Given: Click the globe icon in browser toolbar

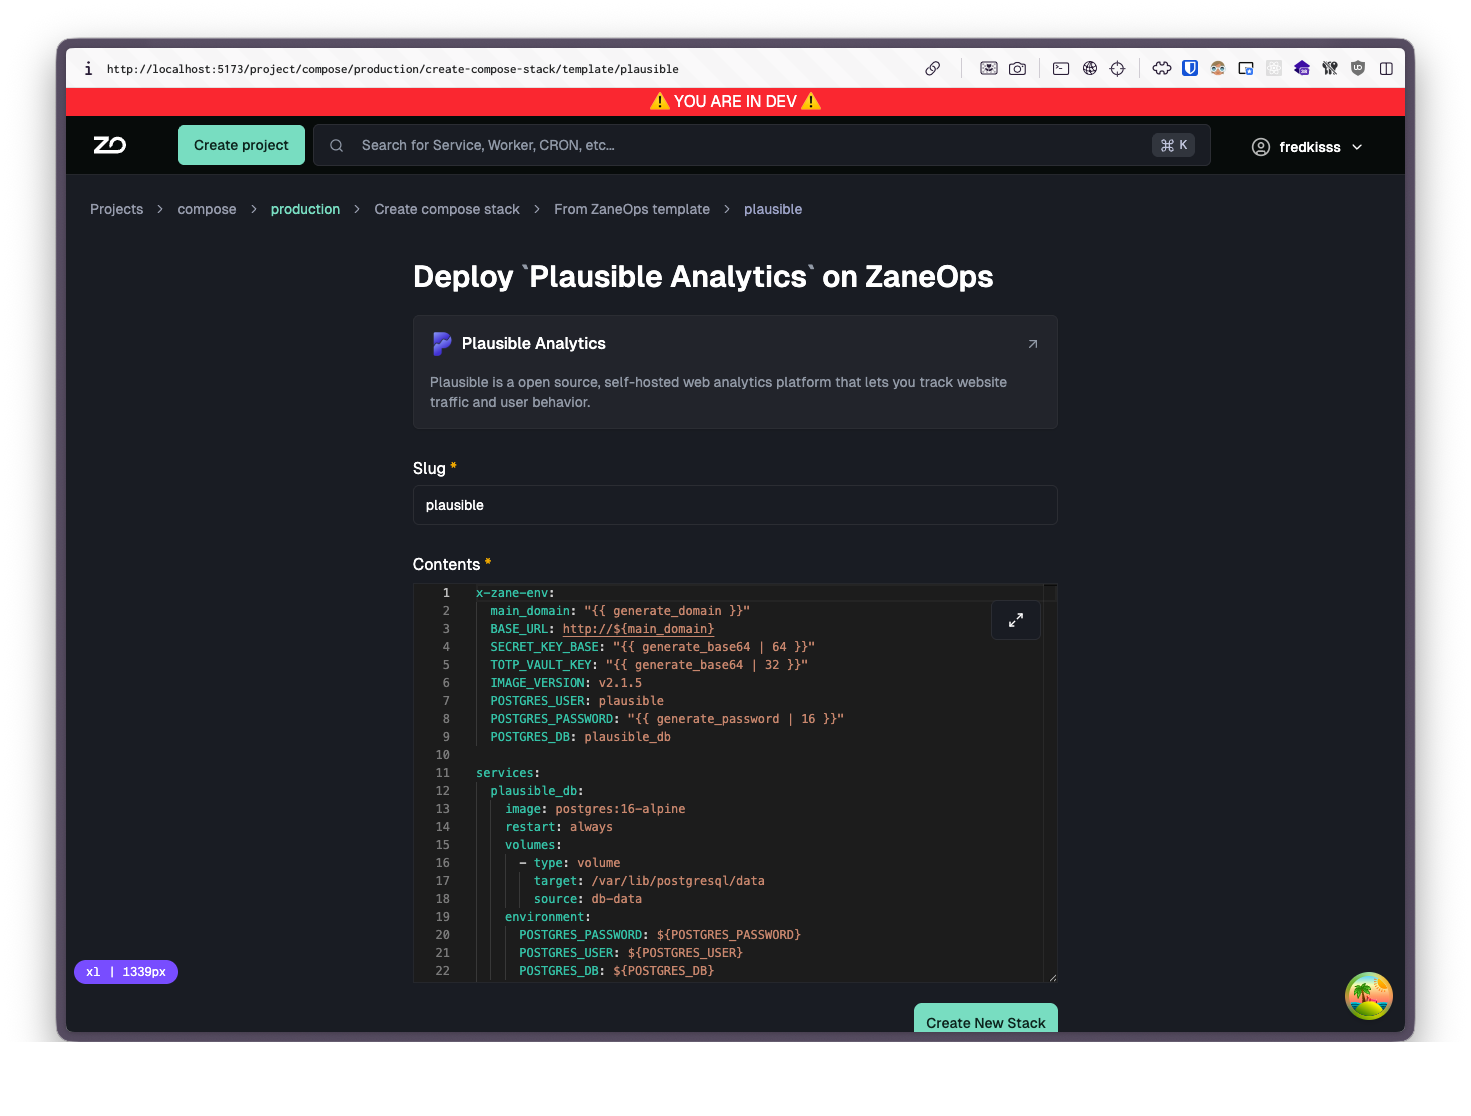Looking at the screenshot, I should click(1090, 68).
